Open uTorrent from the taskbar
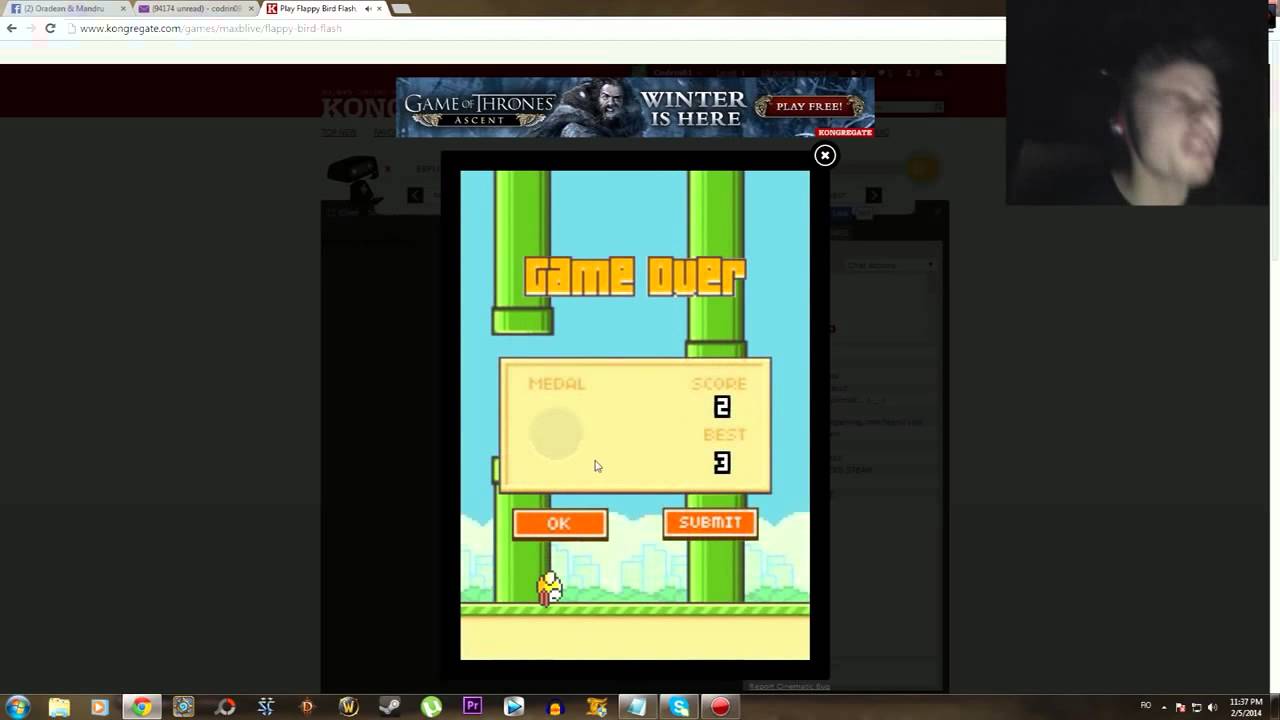 click(x=431, y=707)
